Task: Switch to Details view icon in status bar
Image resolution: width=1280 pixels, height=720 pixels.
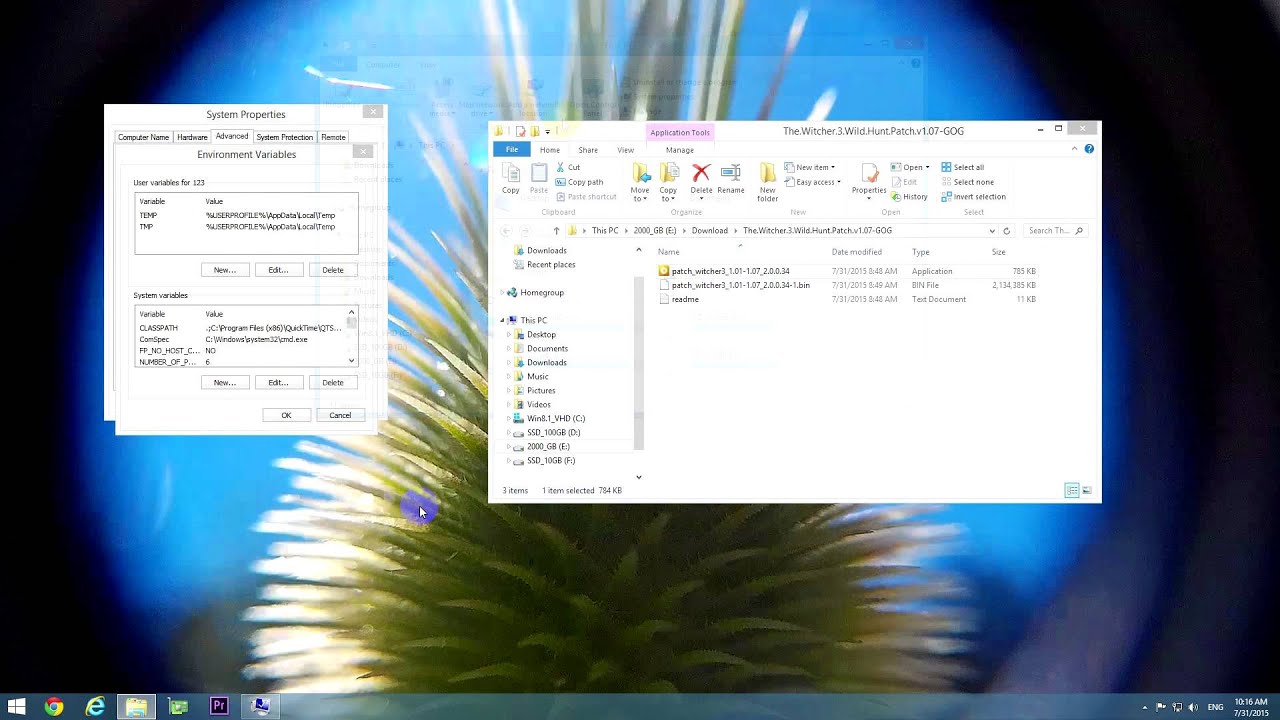Action: pos(1072,491)
